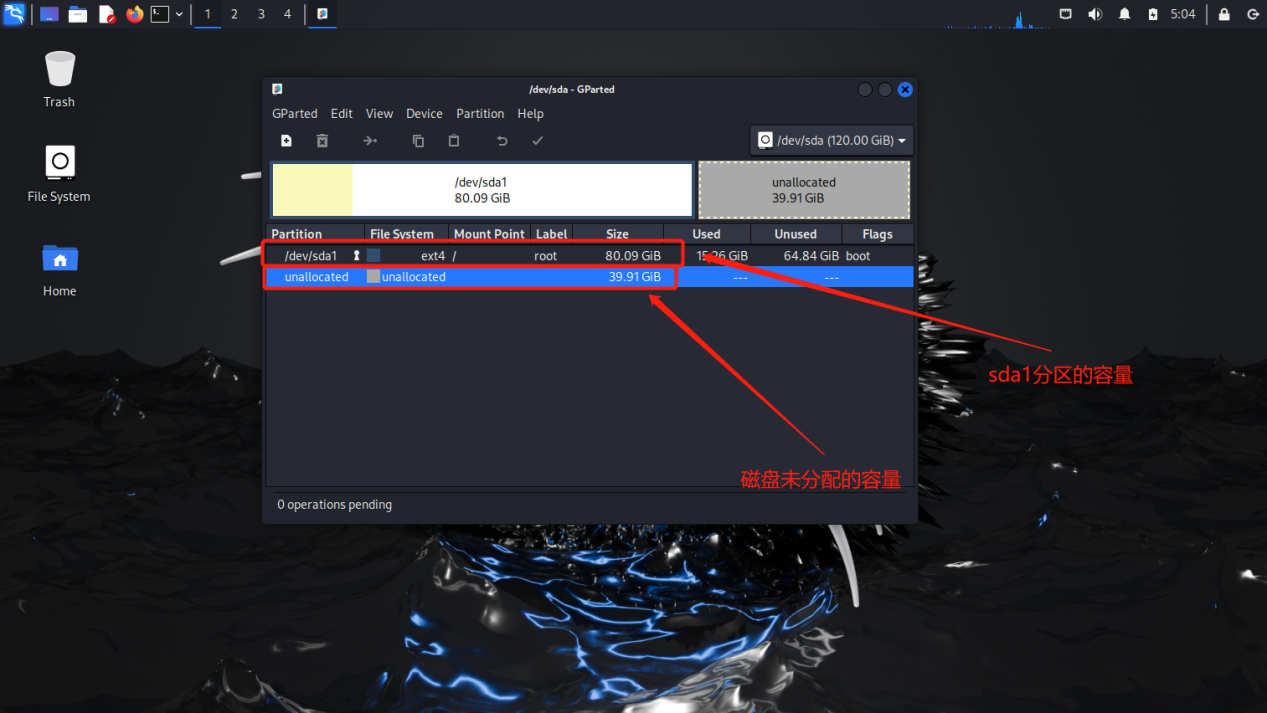The width and height of the screenshot is (1267, 713).
Task: Click the Paste partition toolbar icon
Action: pos(454,141)
